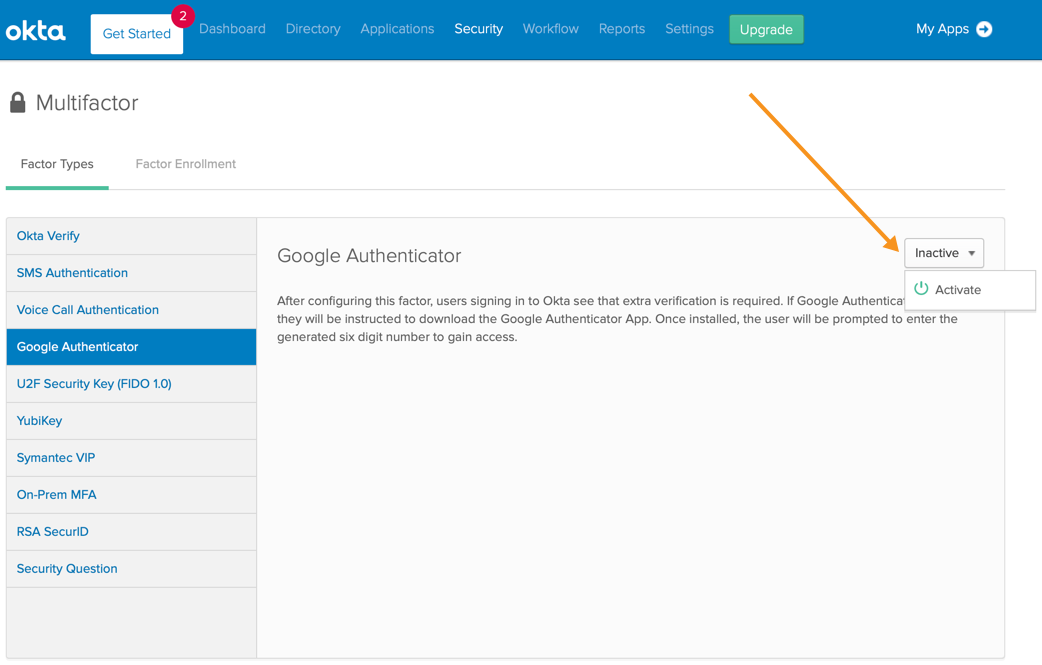Click the notification badge showing 2
Viewport: 1042px width, 665px height.
coord(182,16)
